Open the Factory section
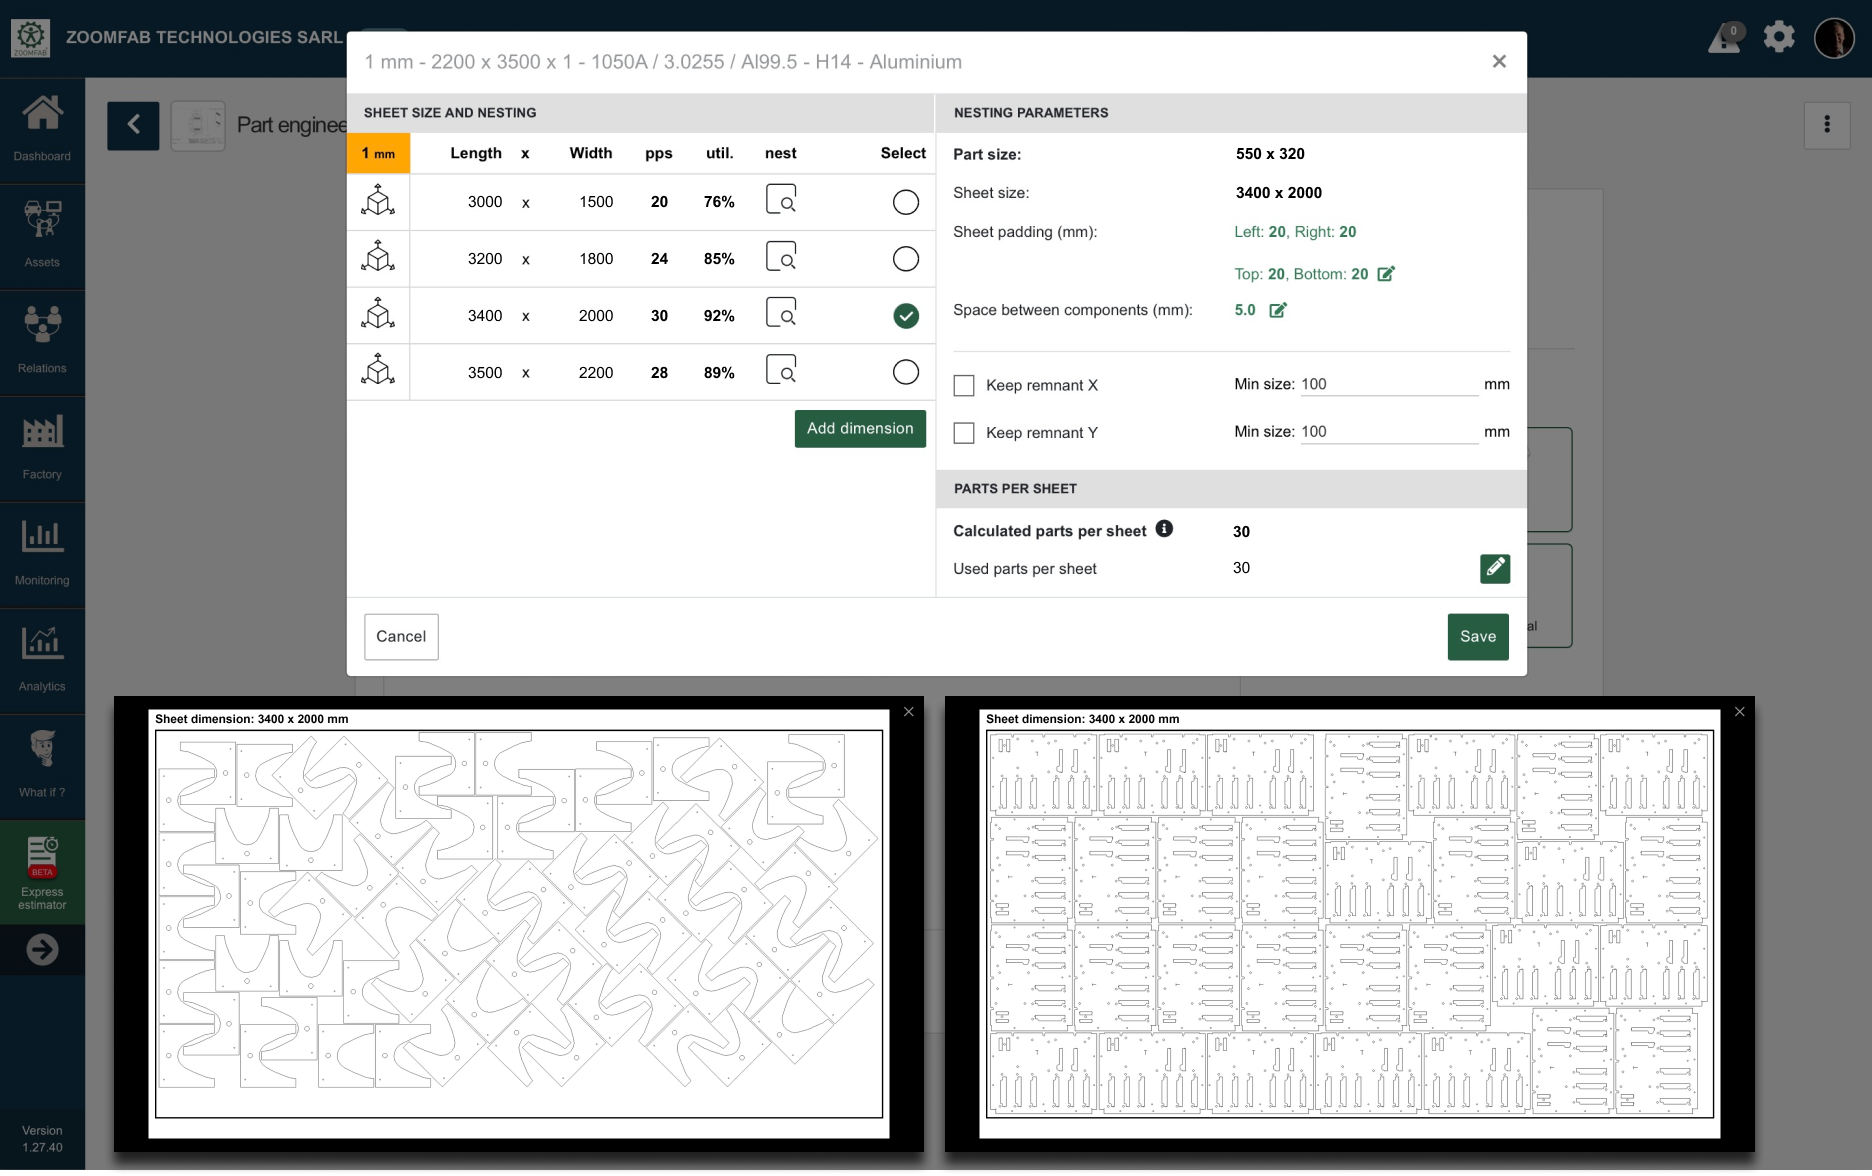The height and width of the screenshot is (1176, 1872). [42, 446]
